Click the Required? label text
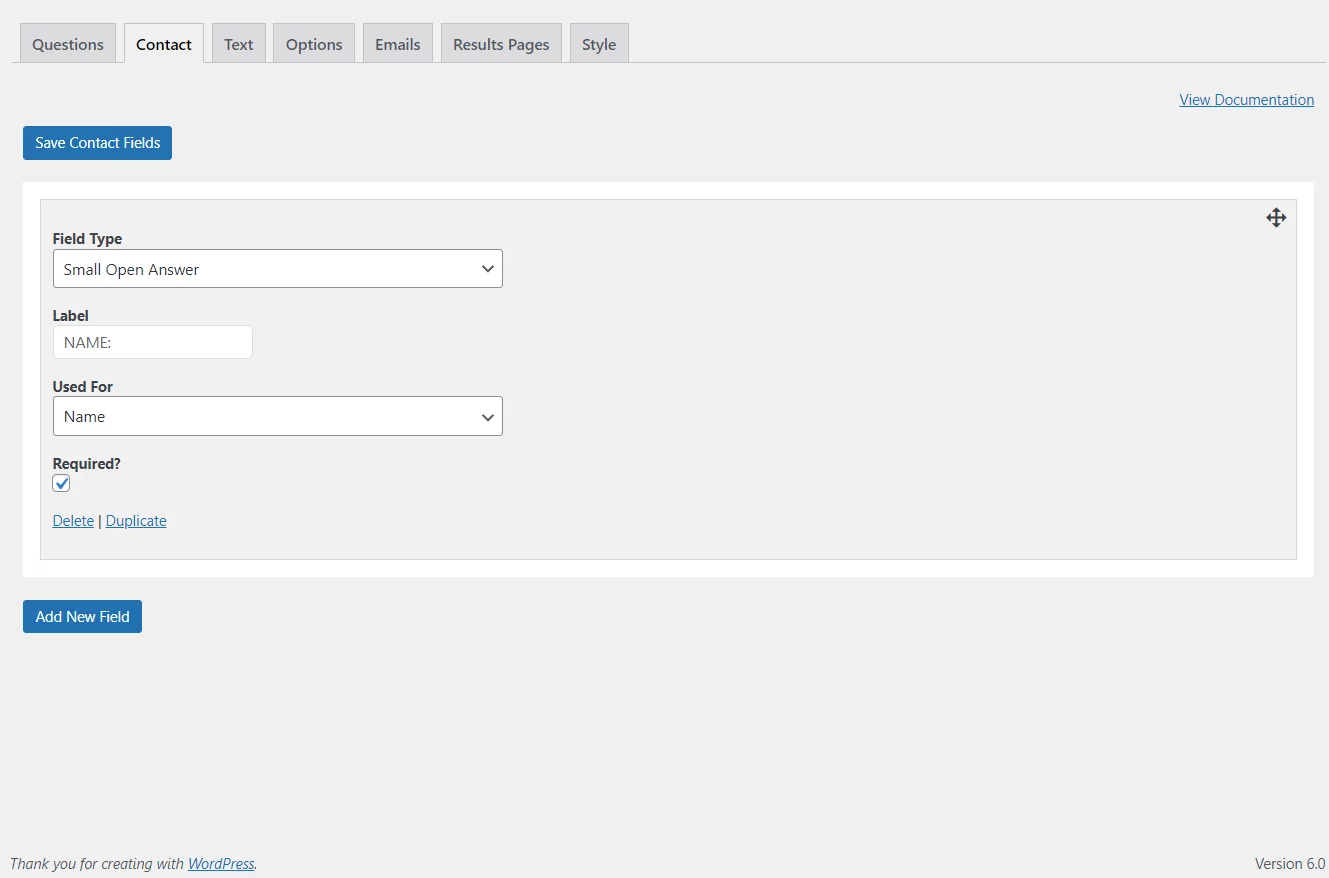This screenshot has height=878, width=1329. 87,464
